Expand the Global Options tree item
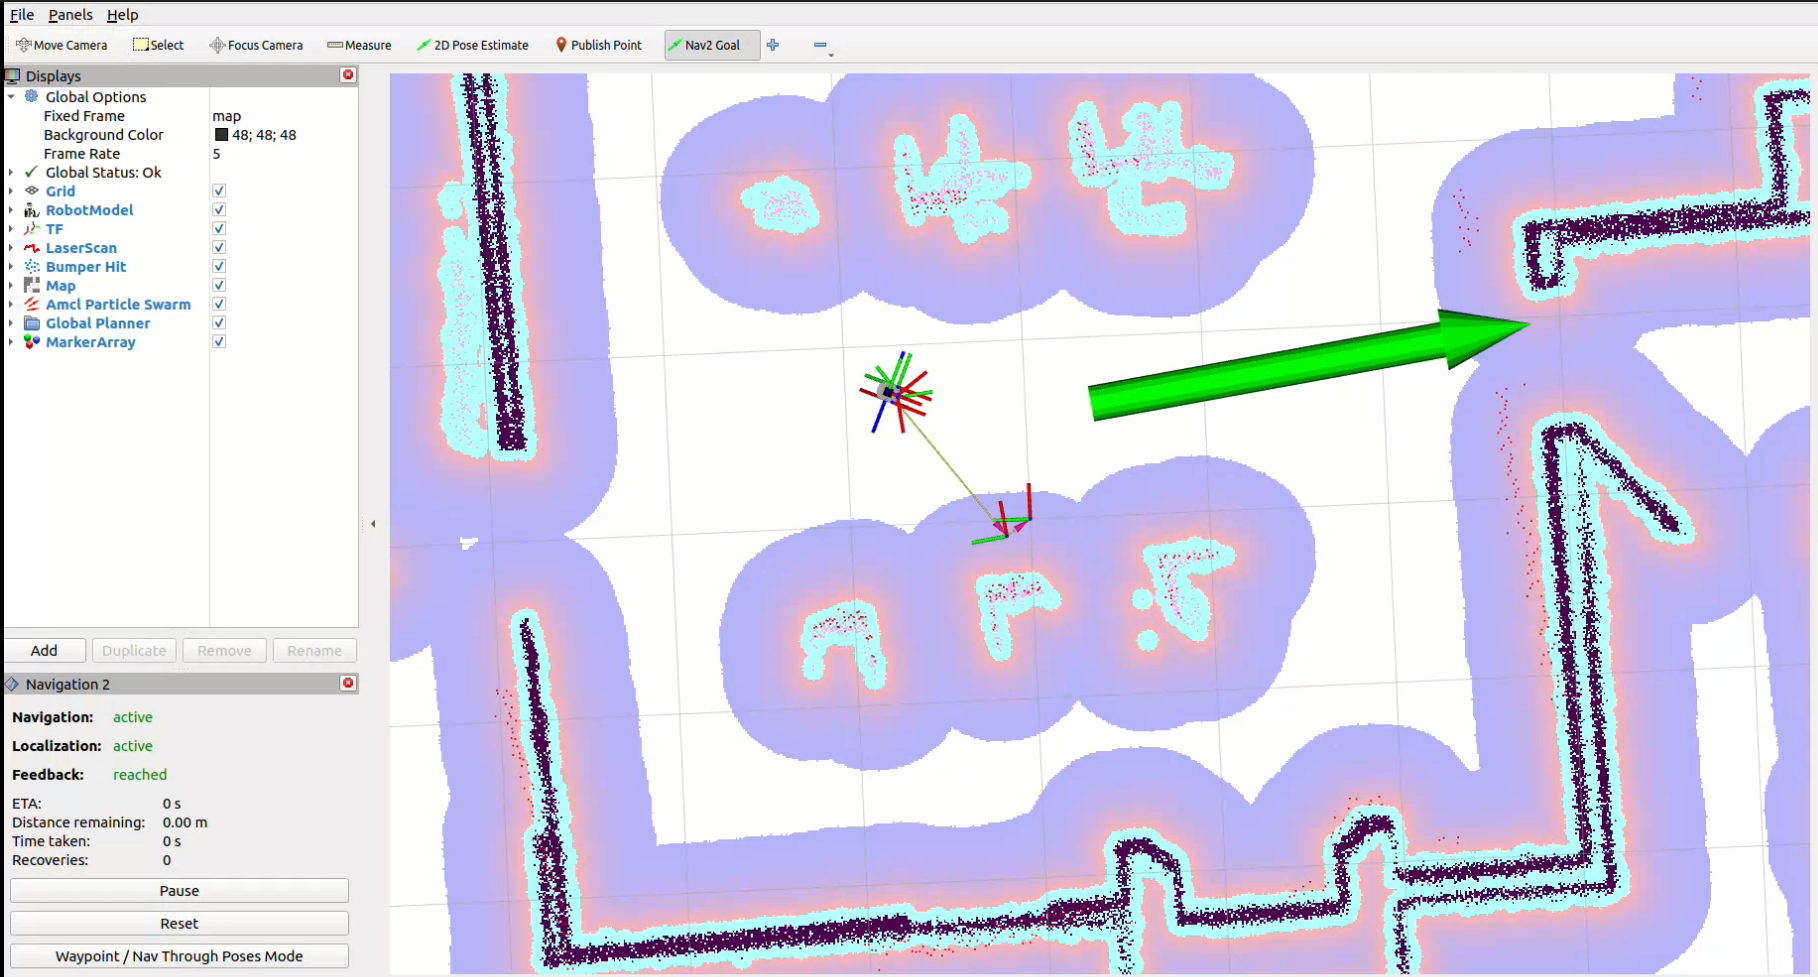 coord(10,96)
